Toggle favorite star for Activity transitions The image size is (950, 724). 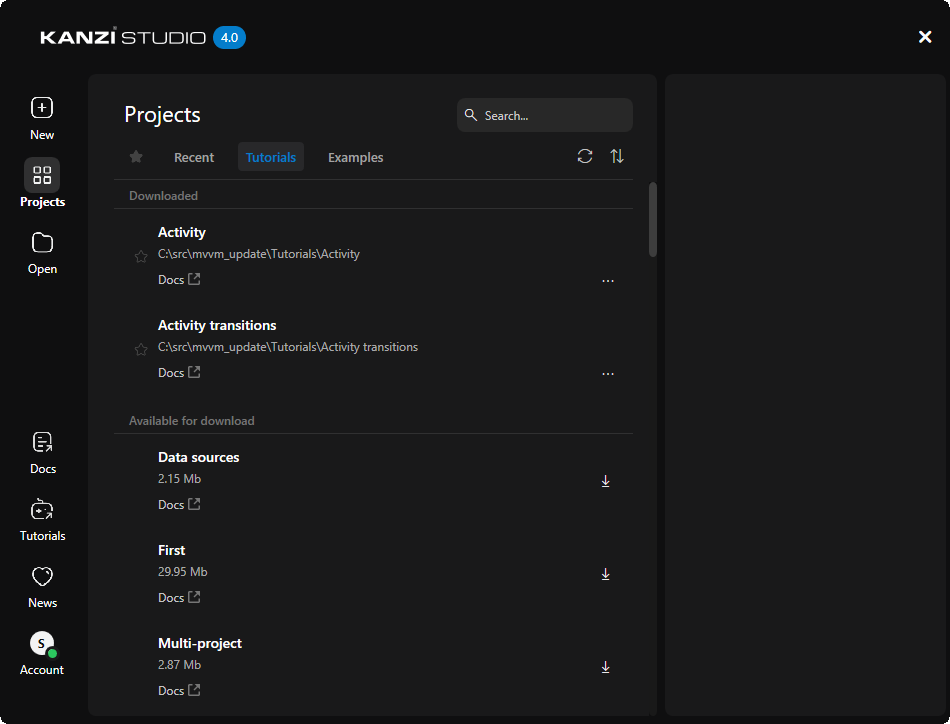click(x=141, y=350)
